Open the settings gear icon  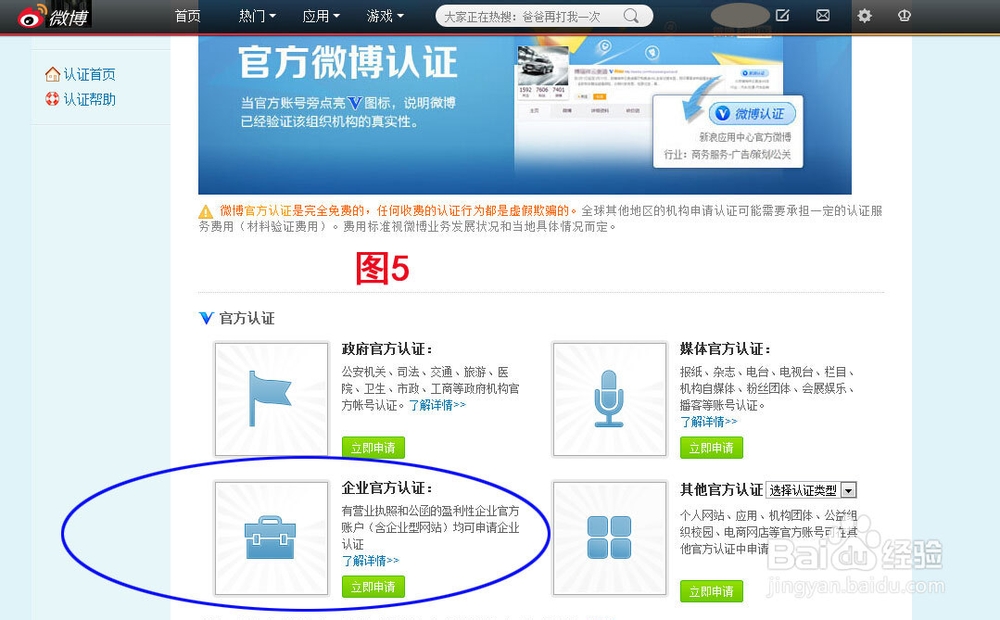click(864, 15)
